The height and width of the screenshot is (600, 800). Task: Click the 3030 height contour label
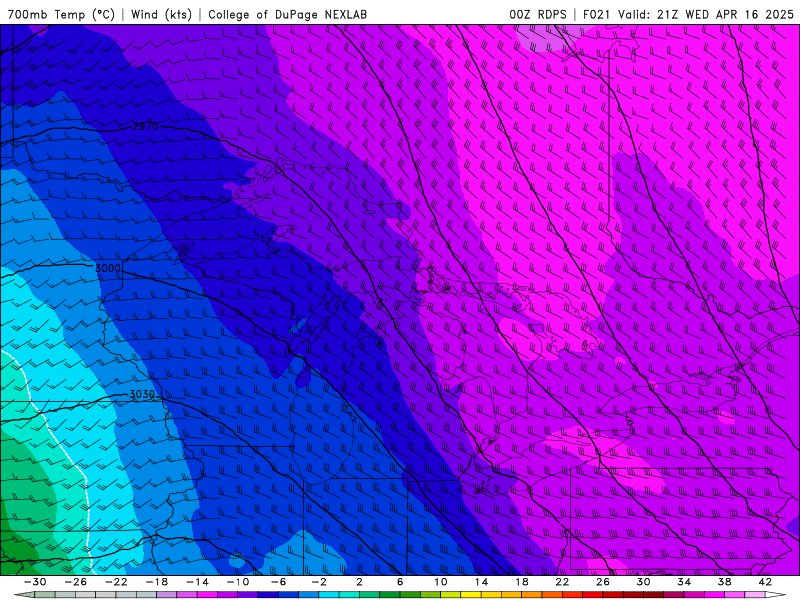click(x=142, y=394)
